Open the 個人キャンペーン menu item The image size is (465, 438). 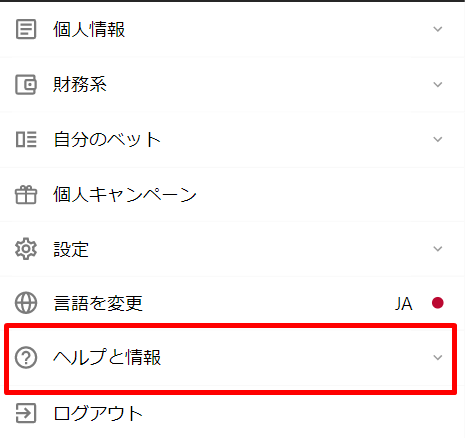232,195
